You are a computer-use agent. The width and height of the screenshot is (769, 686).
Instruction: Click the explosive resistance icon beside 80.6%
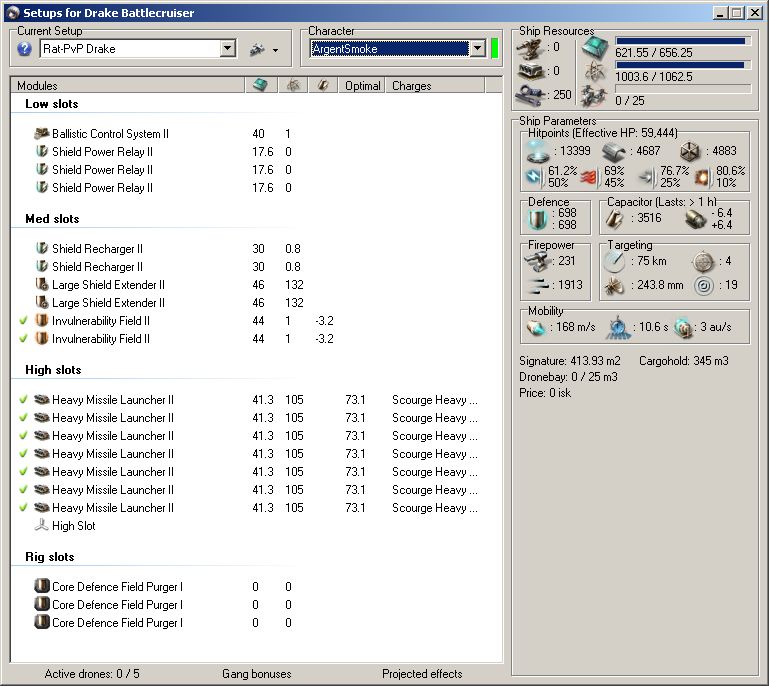coord(703,177)
